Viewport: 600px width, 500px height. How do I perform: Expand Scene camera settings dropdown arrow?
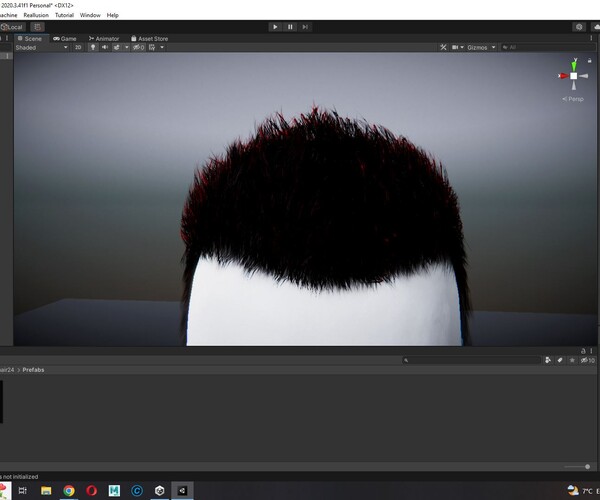tap(462, 47)
